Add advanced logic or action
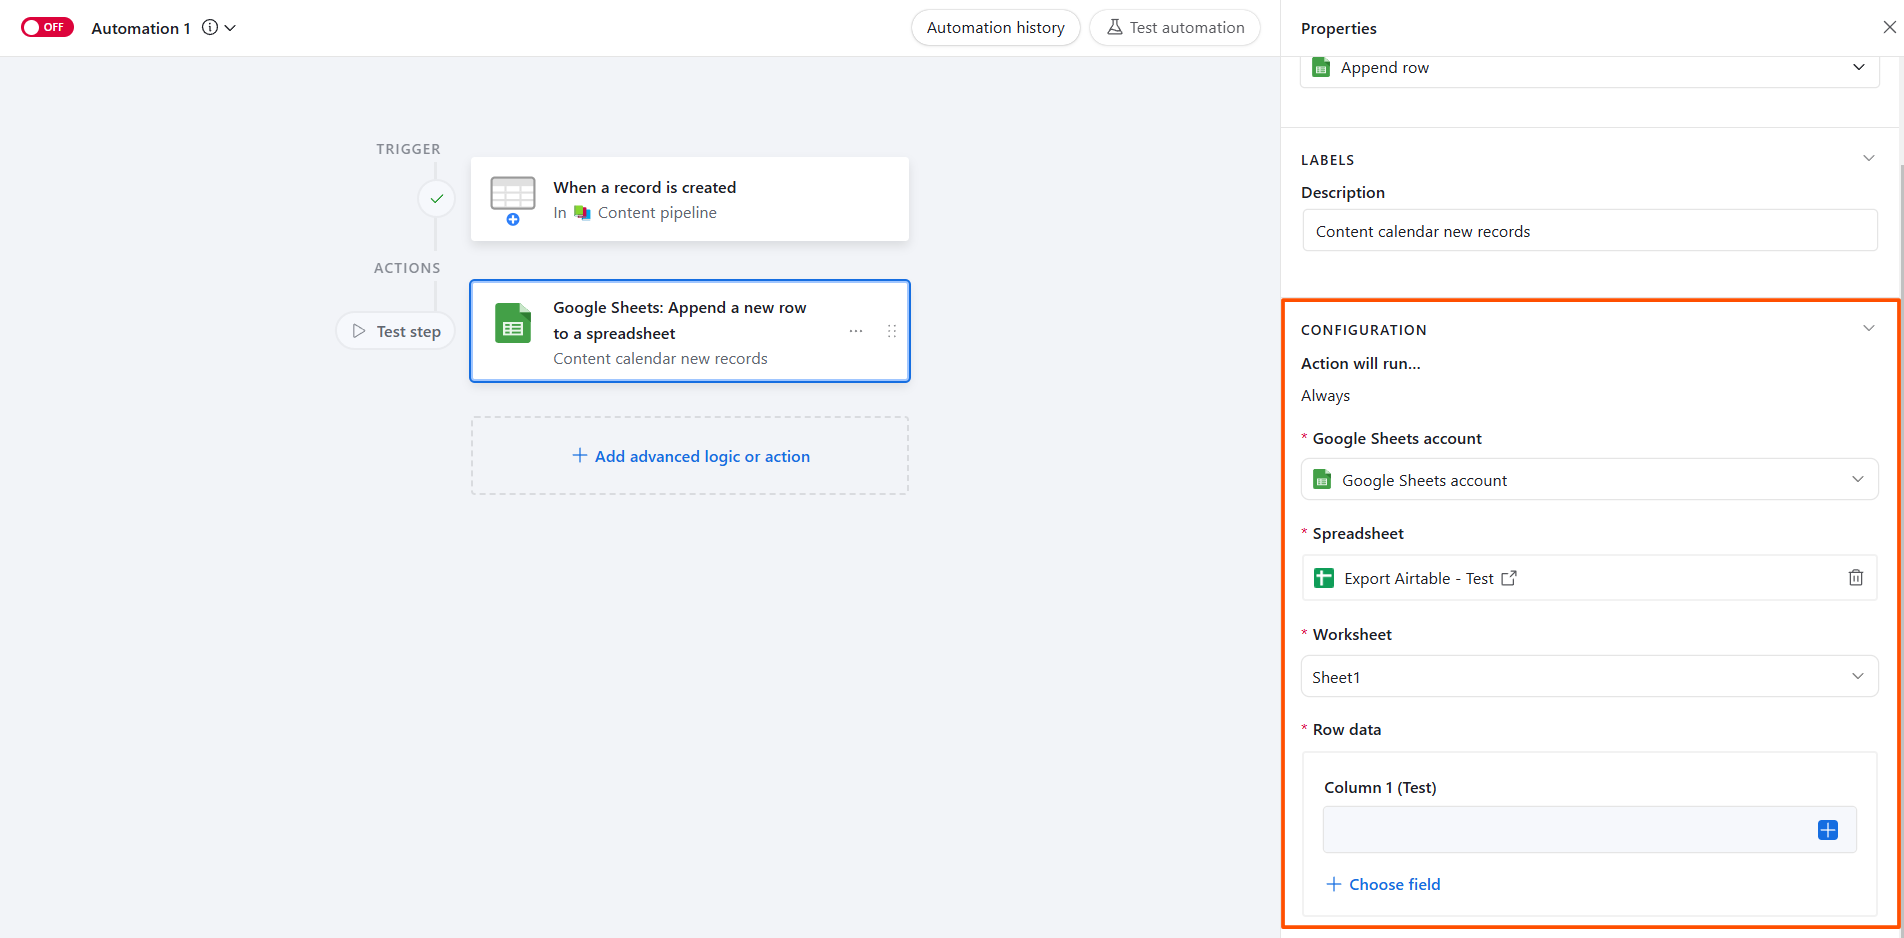 pyautogui.click(x=690, y=456)
